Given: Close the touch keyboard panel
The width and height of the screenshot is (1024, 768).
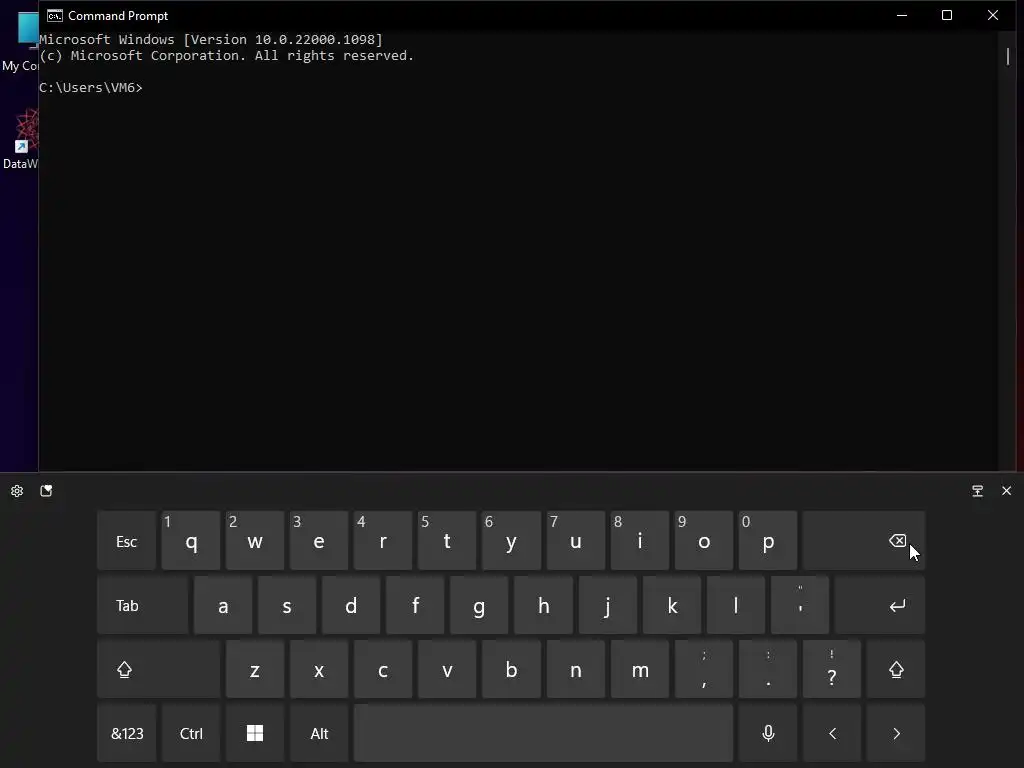Looking at the screenshot, I should pos(1006,491).
